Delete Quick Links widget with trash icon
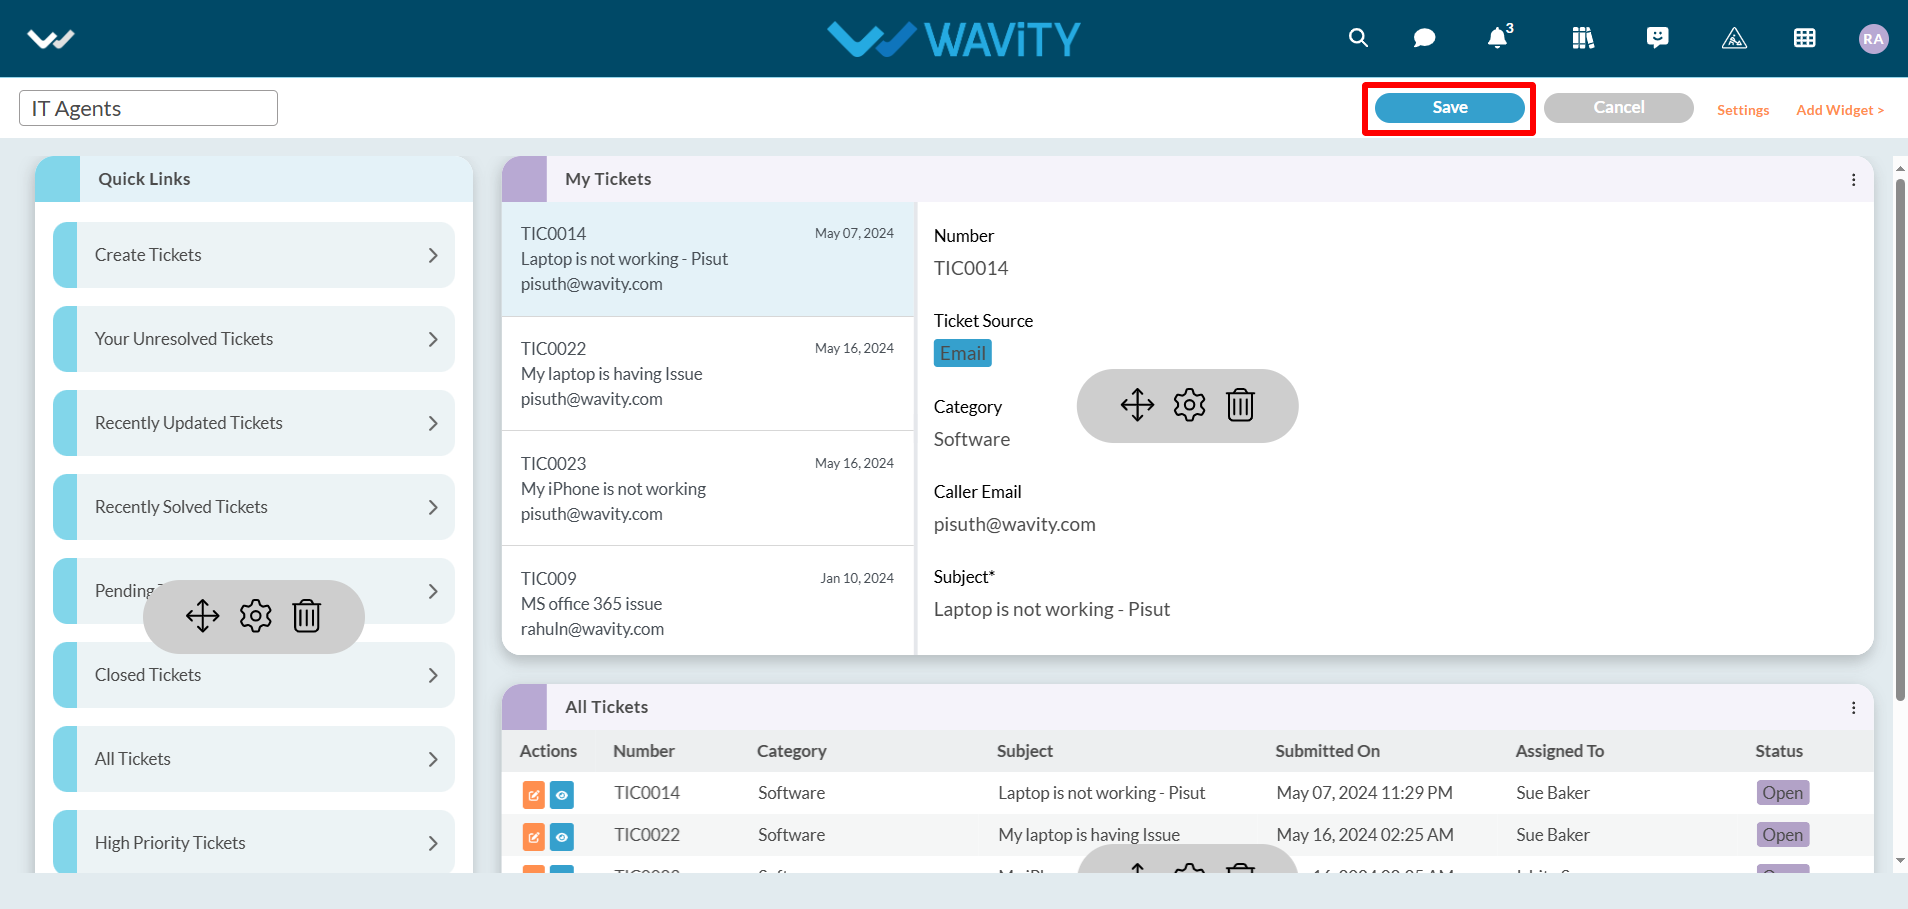Image resolution: width=1908 pixels, height=909 pixels. click(307, 616)
